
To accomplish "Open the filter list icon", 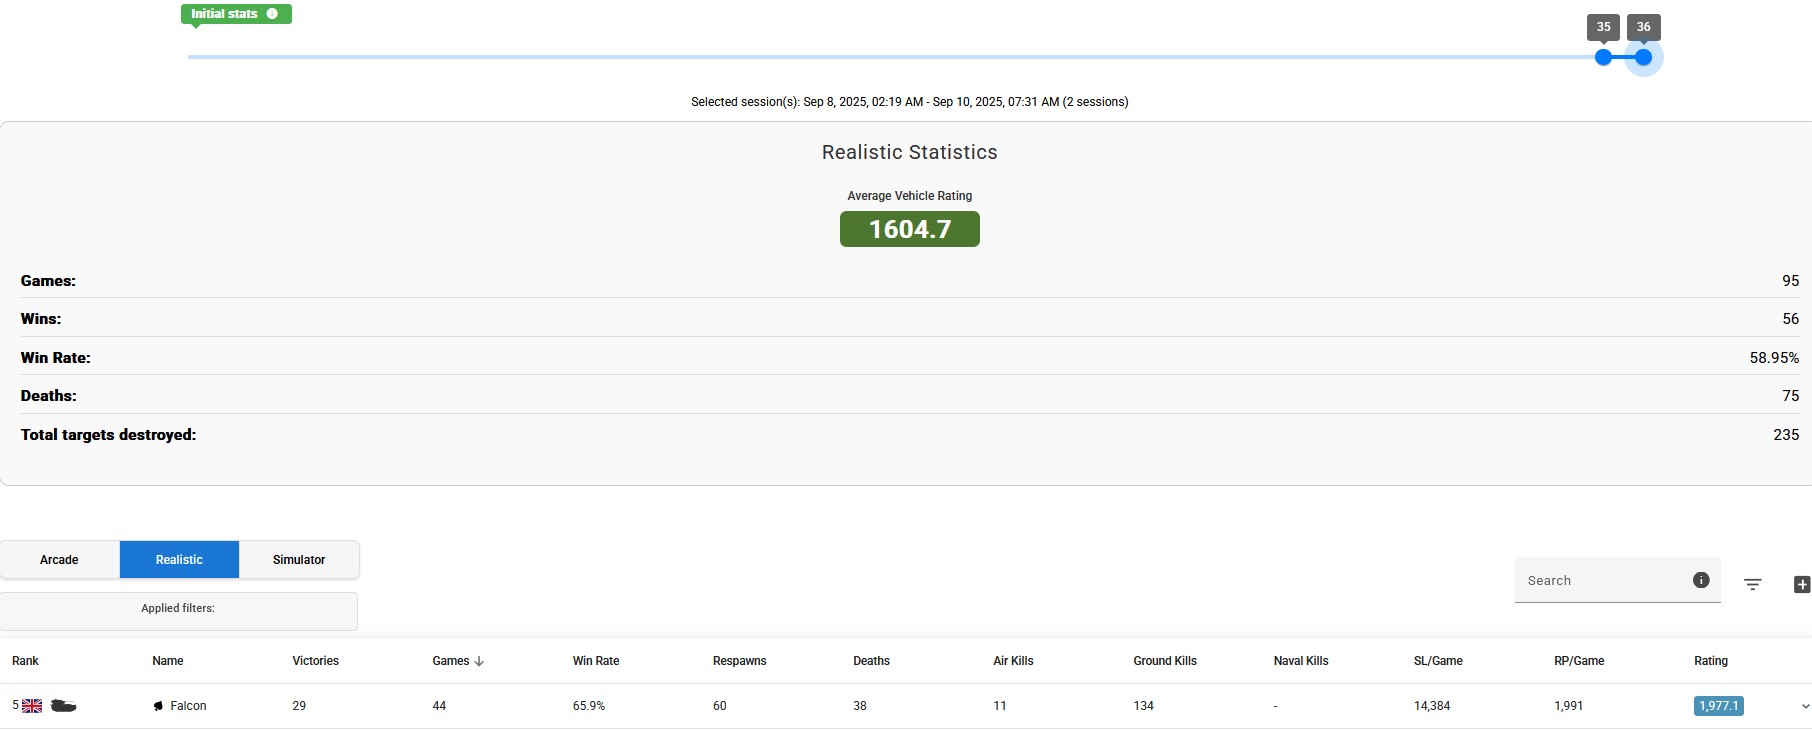I will coord(1752,585).
